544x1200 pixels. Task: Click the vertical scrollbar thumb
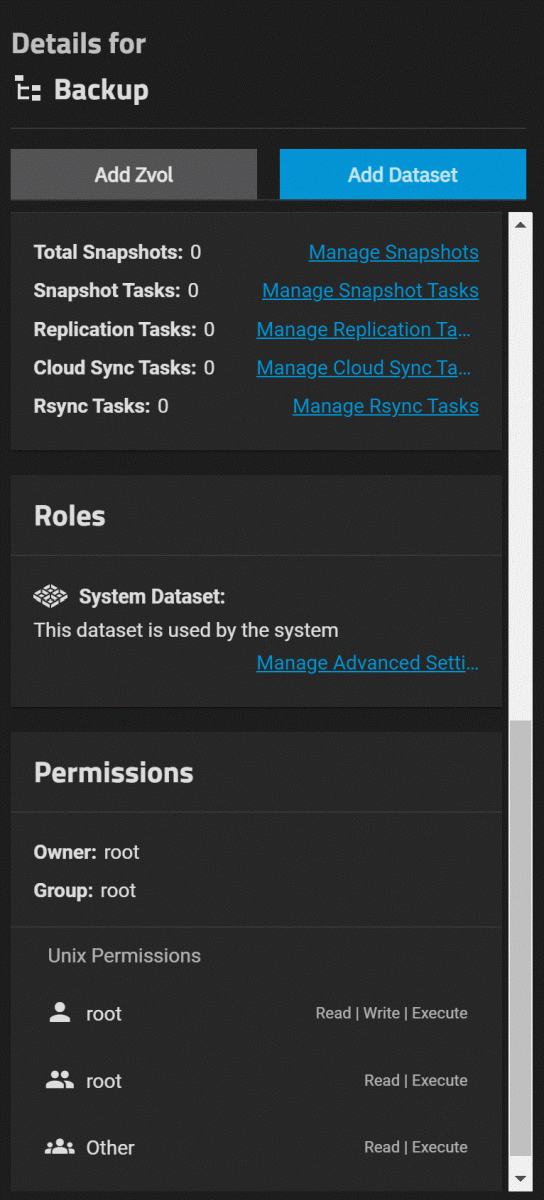(x=520, y=939)
